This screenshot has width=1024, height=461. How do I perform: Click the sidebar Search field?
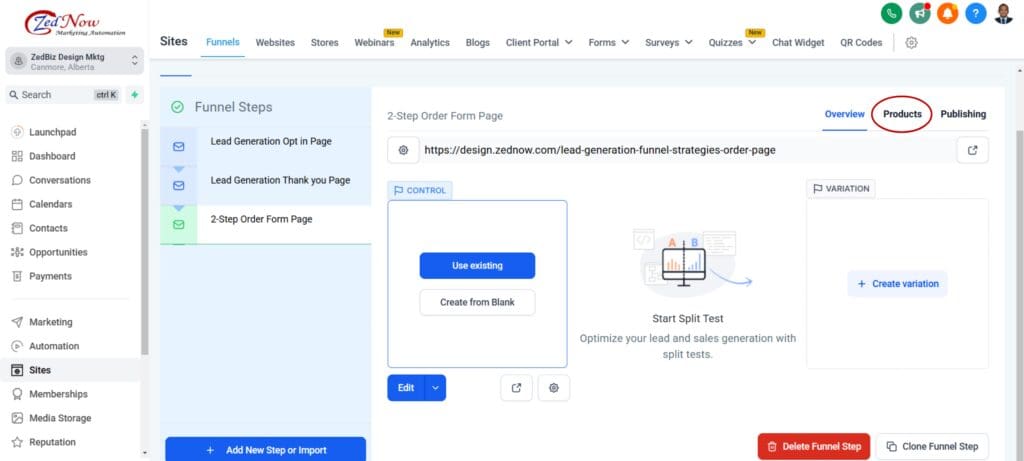[63, 95]
